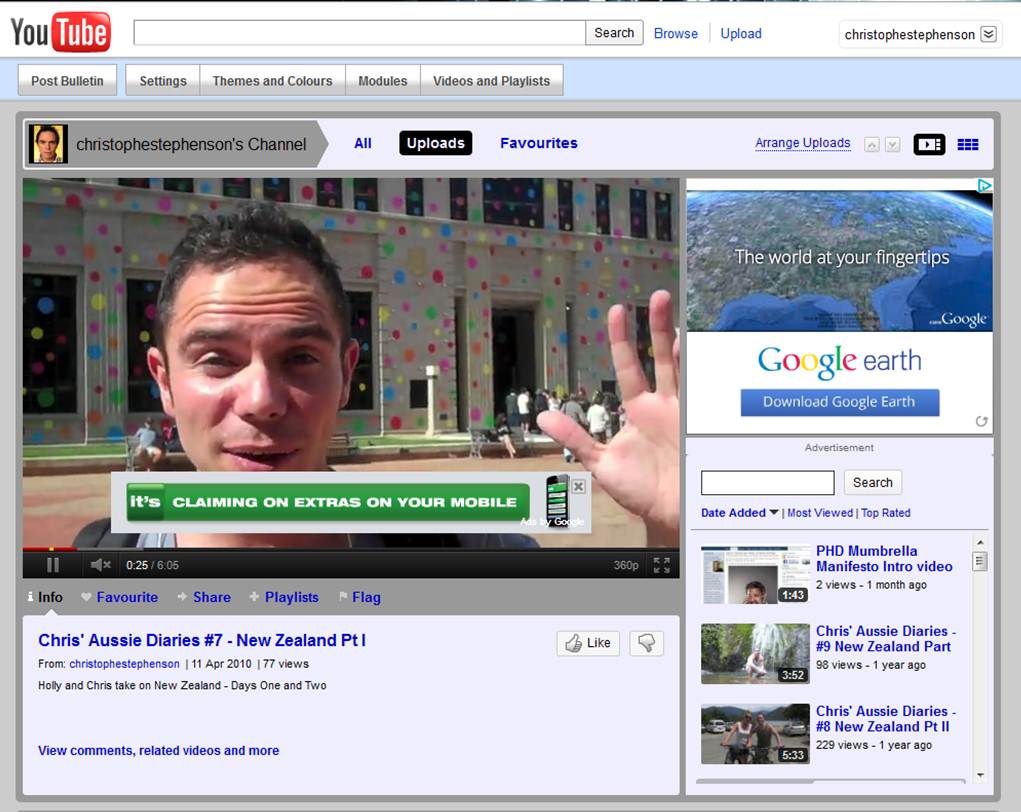Select the Favourites tab
The height and width of the screenshot is (812, 1021).
pos(538,143)
